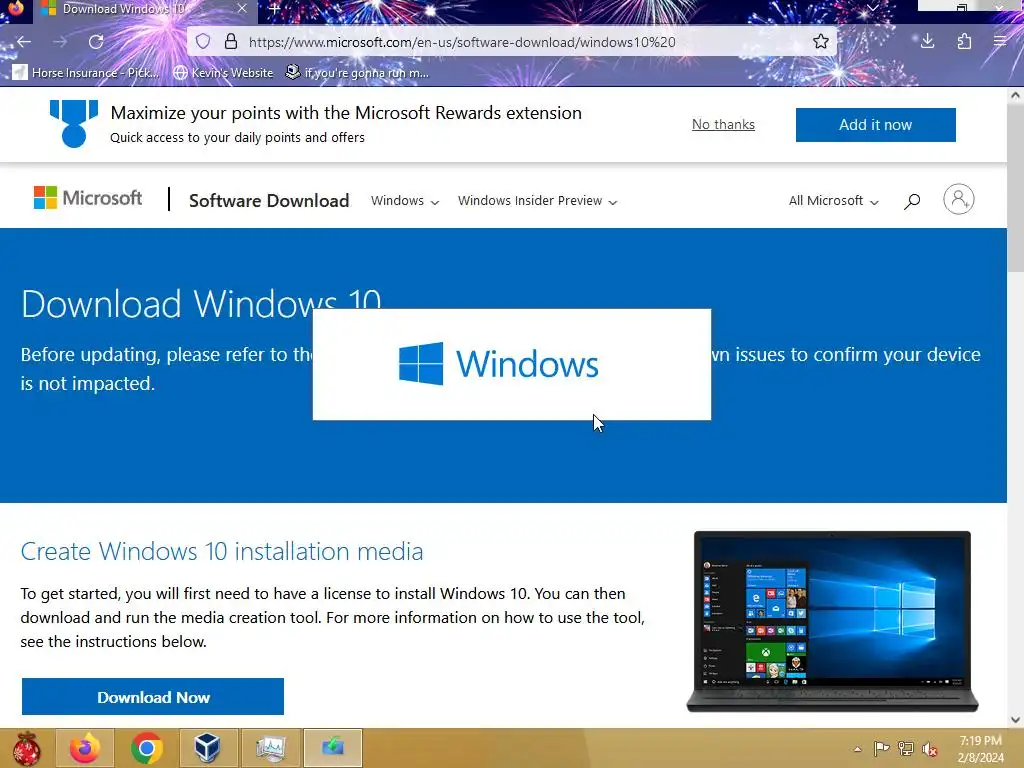Click the page scroll up arrow
1024x768 pixels.
1015,95
